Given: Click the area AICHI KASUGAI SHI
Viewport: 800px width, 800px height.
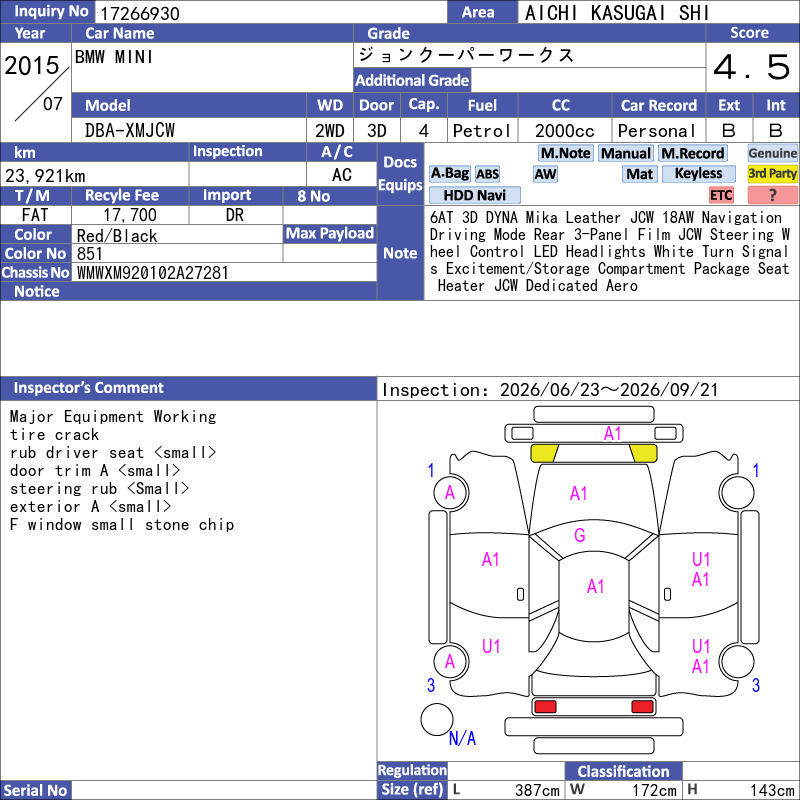Looking at the screenshot, I should [617, 13].
